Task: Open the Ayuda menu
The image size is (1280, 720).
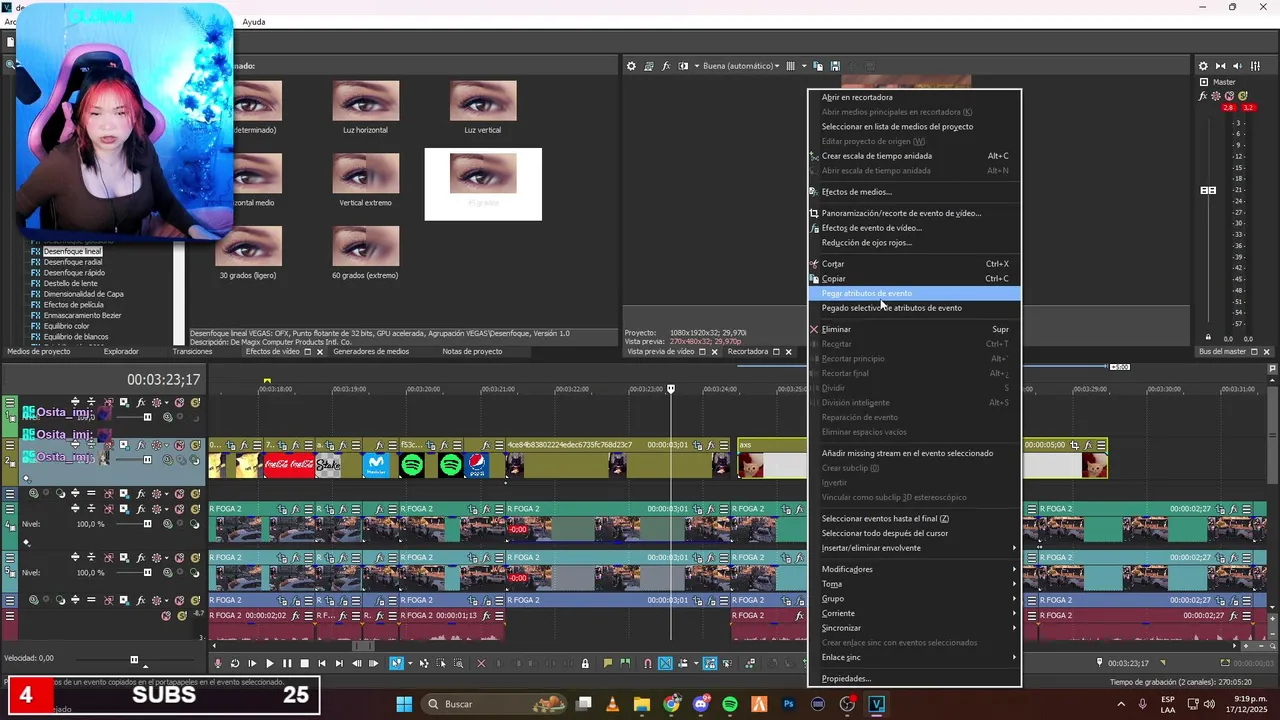Action: [254, 22]
